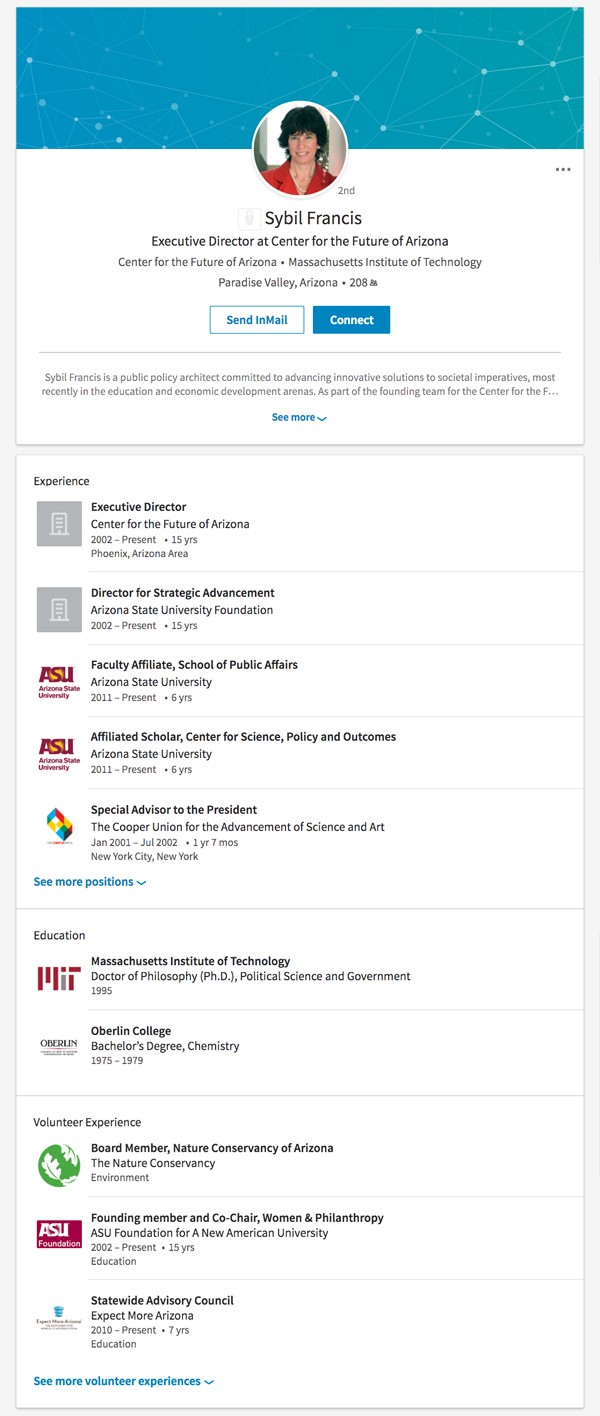Click the Connect button

point(351,320)
